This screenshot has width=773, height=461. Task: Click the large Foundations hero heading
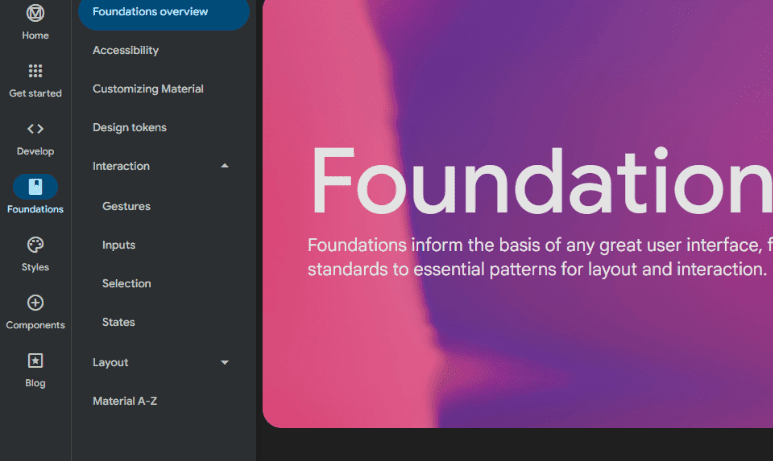coord(541,181)
